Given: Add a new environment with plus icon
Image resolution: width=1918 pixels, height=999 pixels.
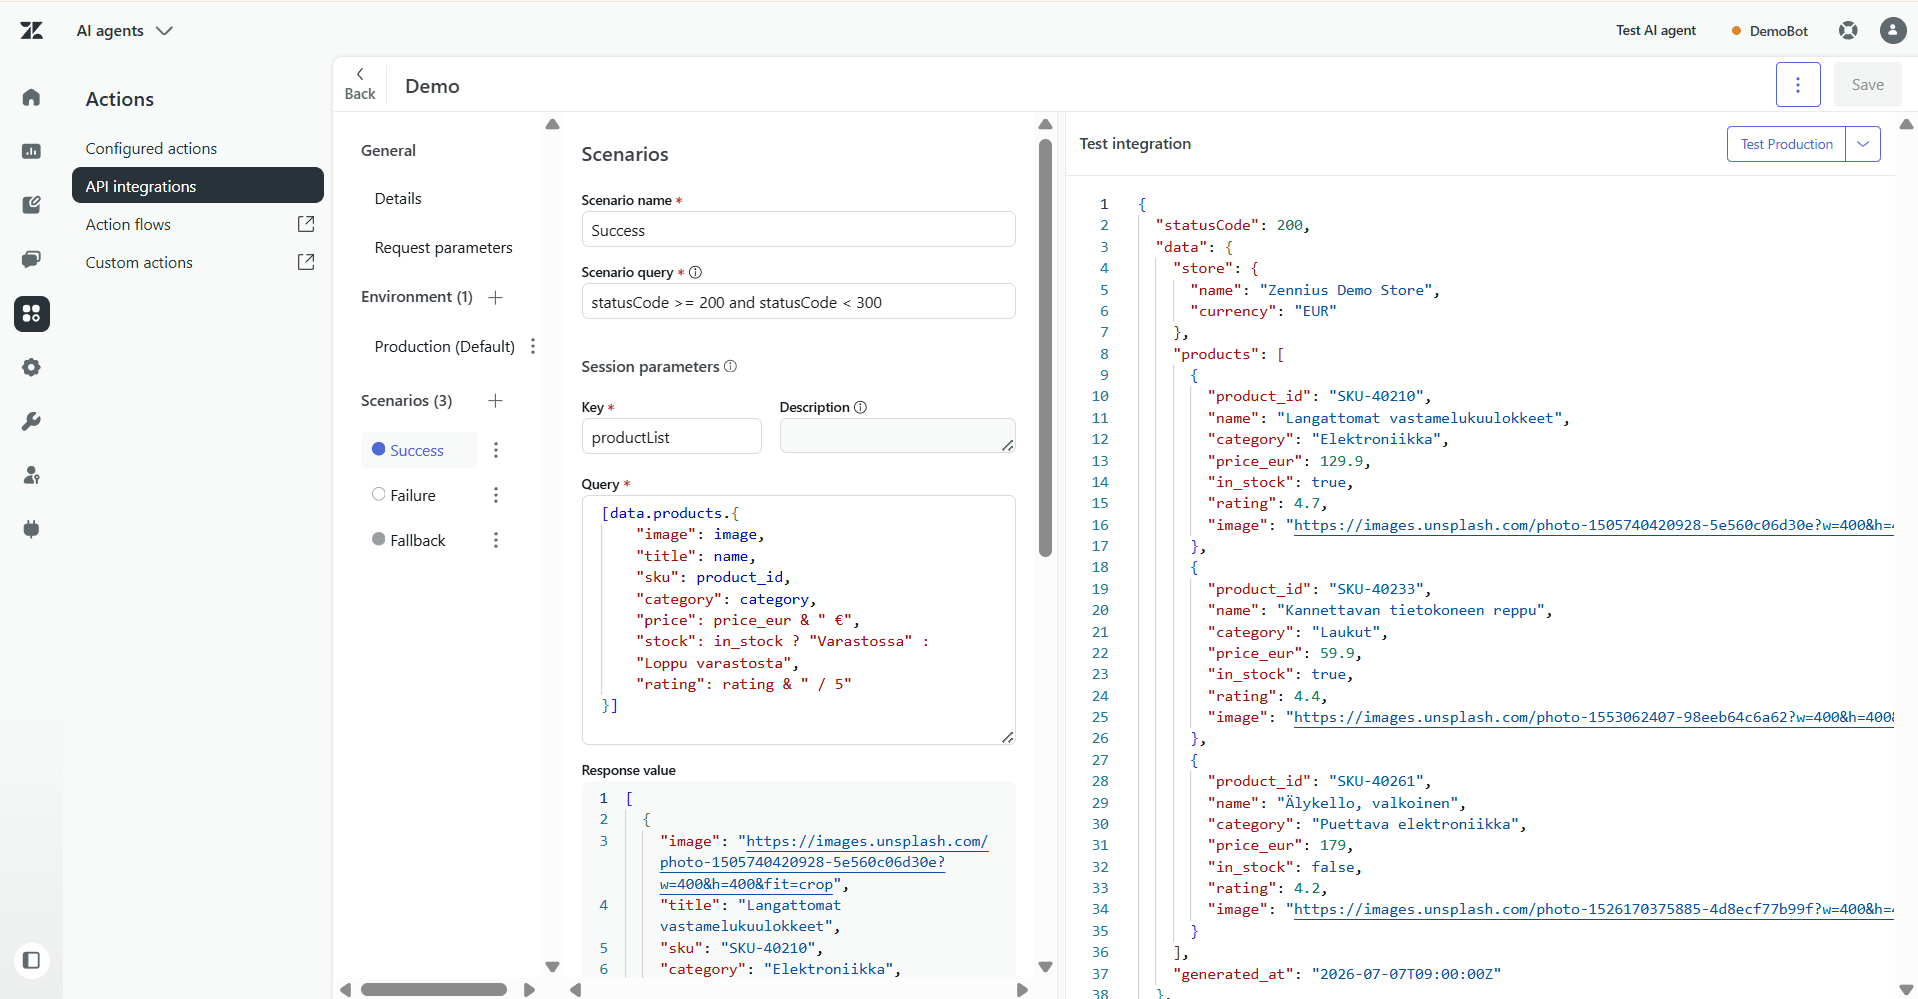Looking at the screenshot, I should 495,297.
